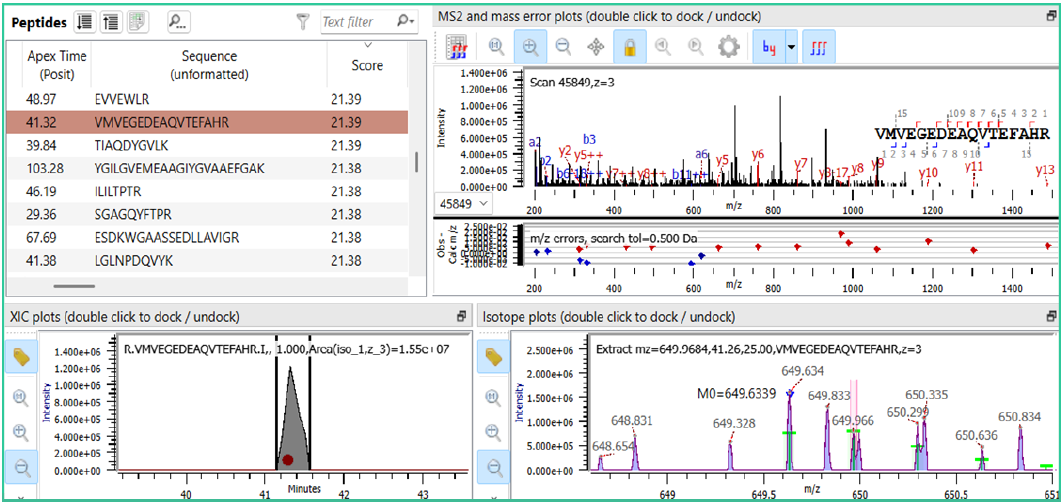Viewport: 1064px width, 502px height.
Task: Expand the b/y ion type dropdown arrow
Action: click(792, 47)
